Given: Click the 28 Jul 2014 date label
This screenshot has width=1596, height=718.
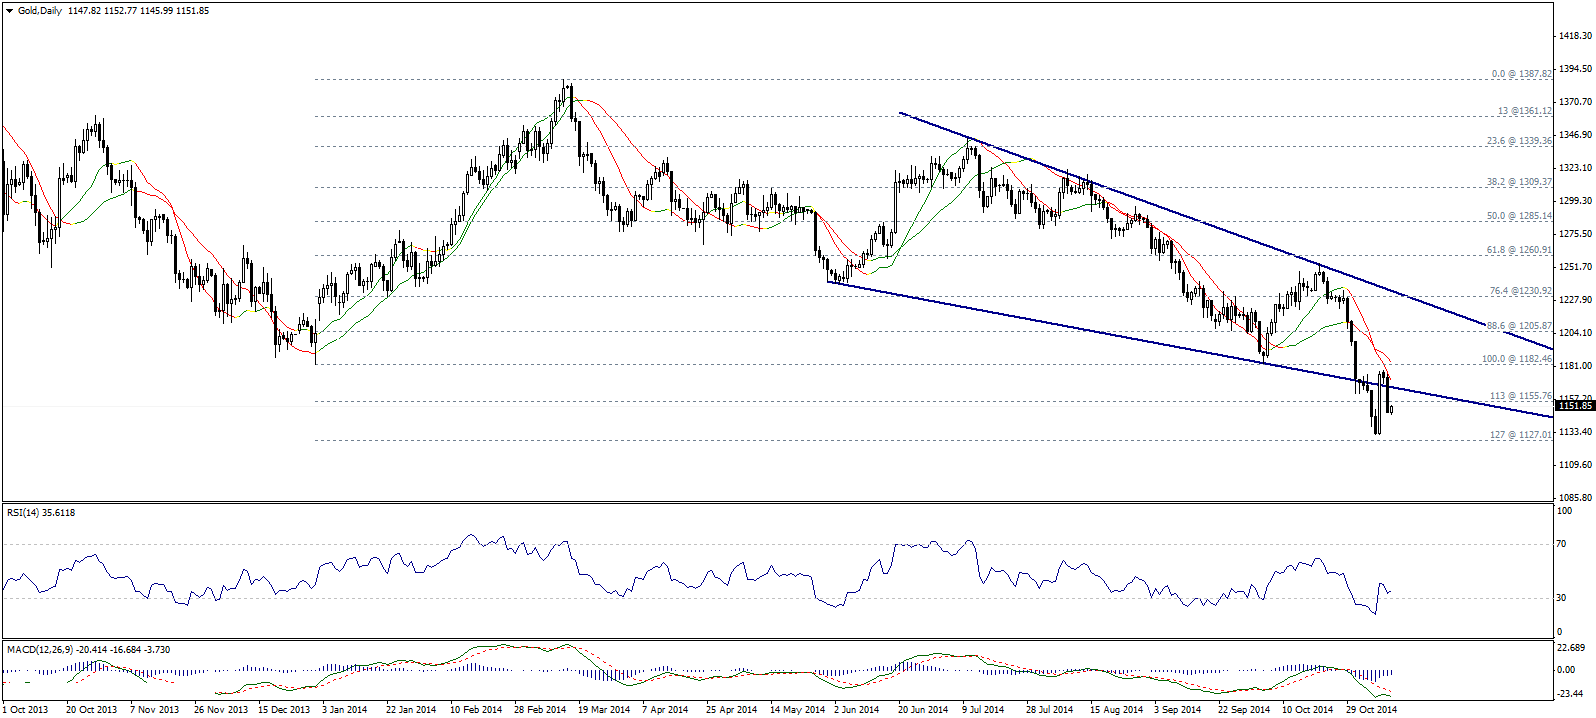Looking at the screenshot, I should 1049,710.
